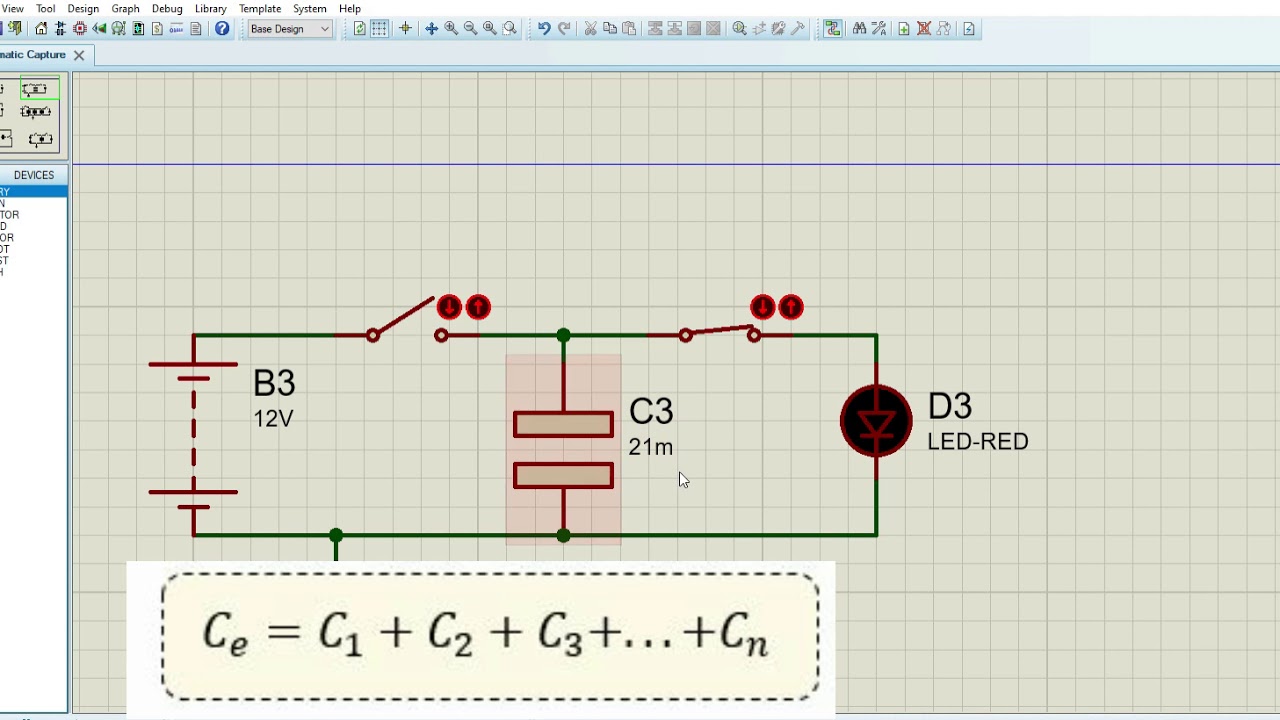The height and width of the screenshot is (720, 1280).
Task: Select battery B3 symbol
Action: (193, 435)
